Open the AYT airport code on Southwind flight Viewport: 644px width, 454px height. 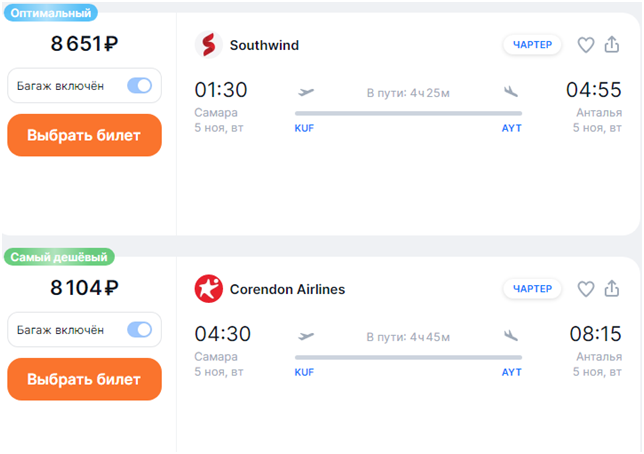(512, 128)
